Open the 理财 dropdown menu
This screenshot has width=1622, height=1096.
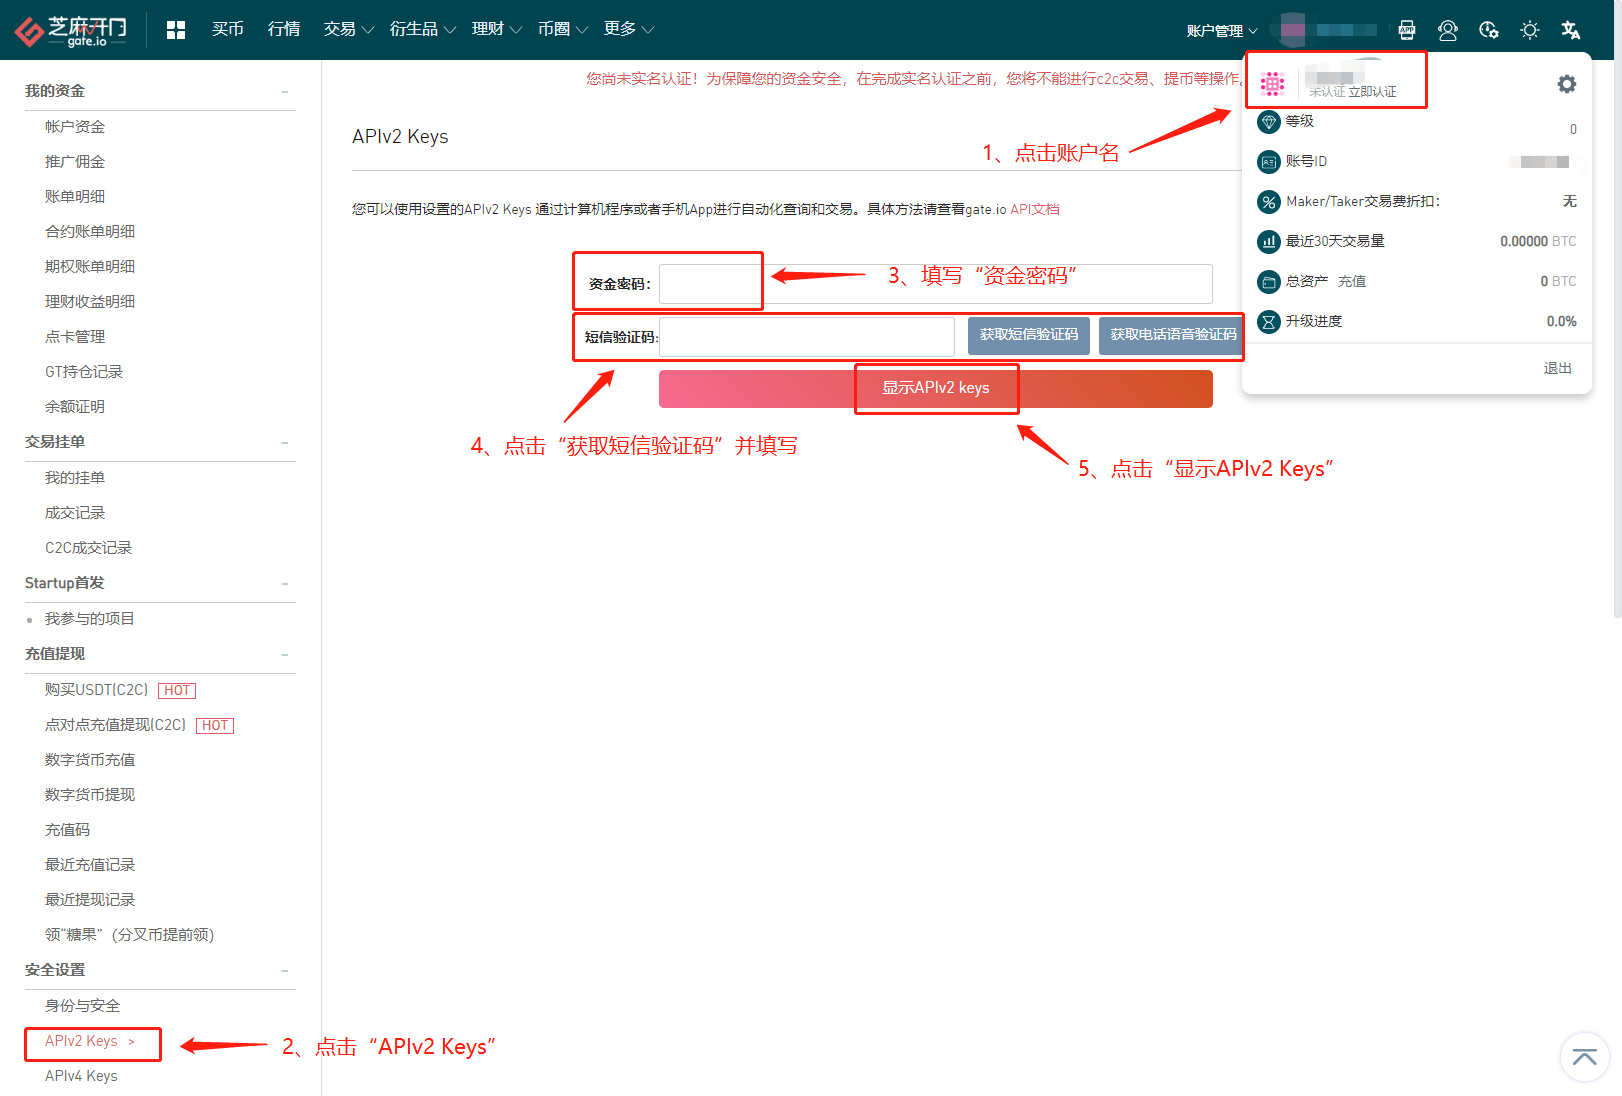click(x=496, y=29)
